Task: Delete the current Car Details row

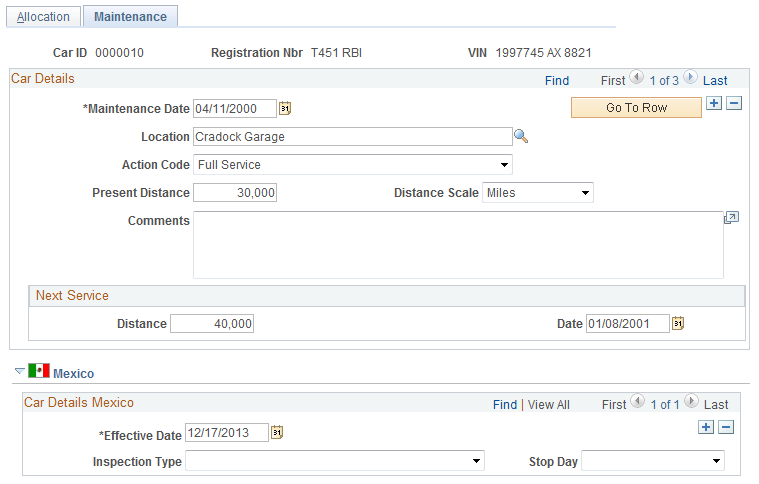Action: [x=734, y=103]
